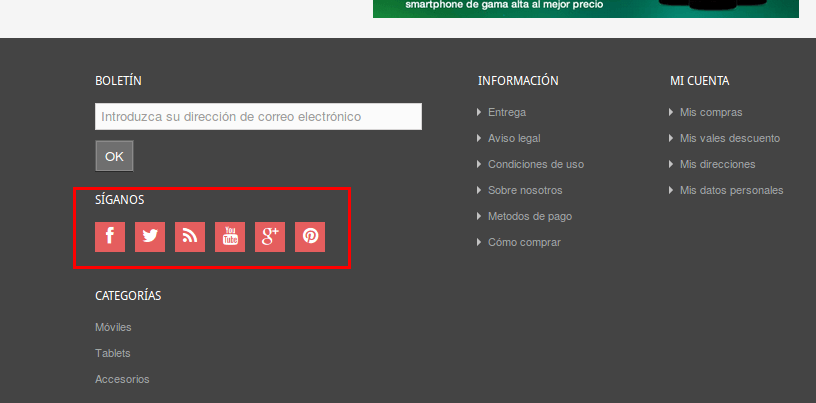Go to Mis direcciones

pyautogui.click(x=718, y=165)
